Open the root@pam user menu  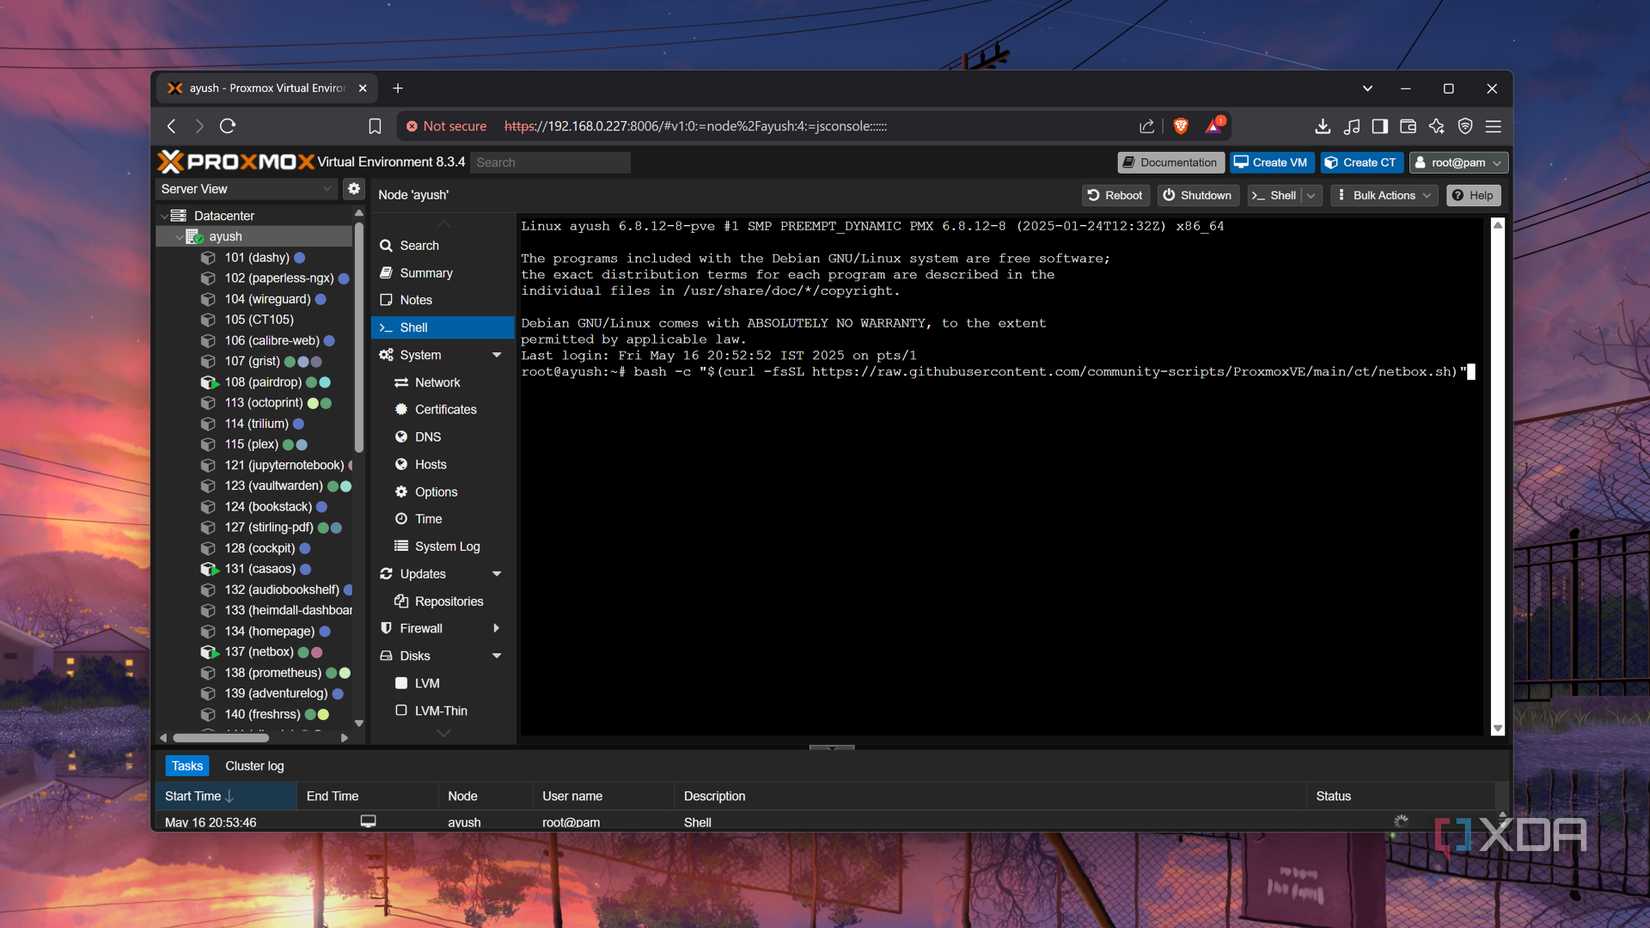point(1458,162)
